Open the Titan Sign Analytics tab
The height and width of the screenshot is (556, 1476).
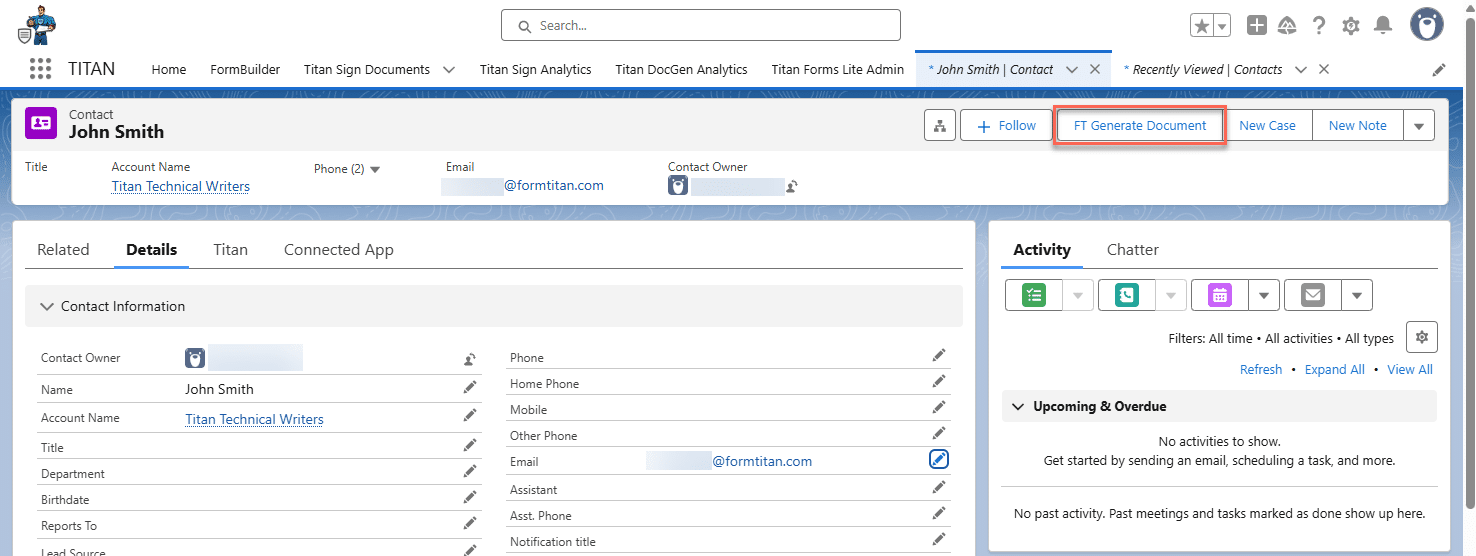535,70
